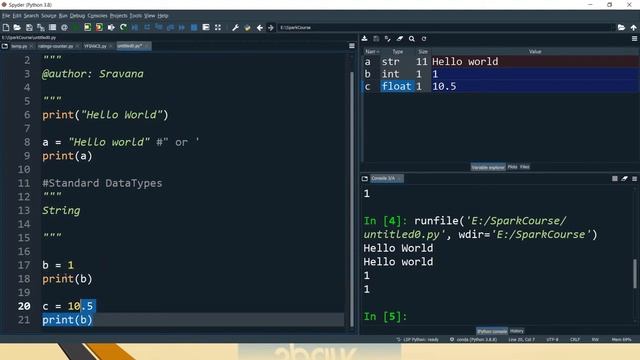Browse tabs icon in editor tab bar
Image resolution: width=640 pixels, height=360 pixels.
(5, 46)
